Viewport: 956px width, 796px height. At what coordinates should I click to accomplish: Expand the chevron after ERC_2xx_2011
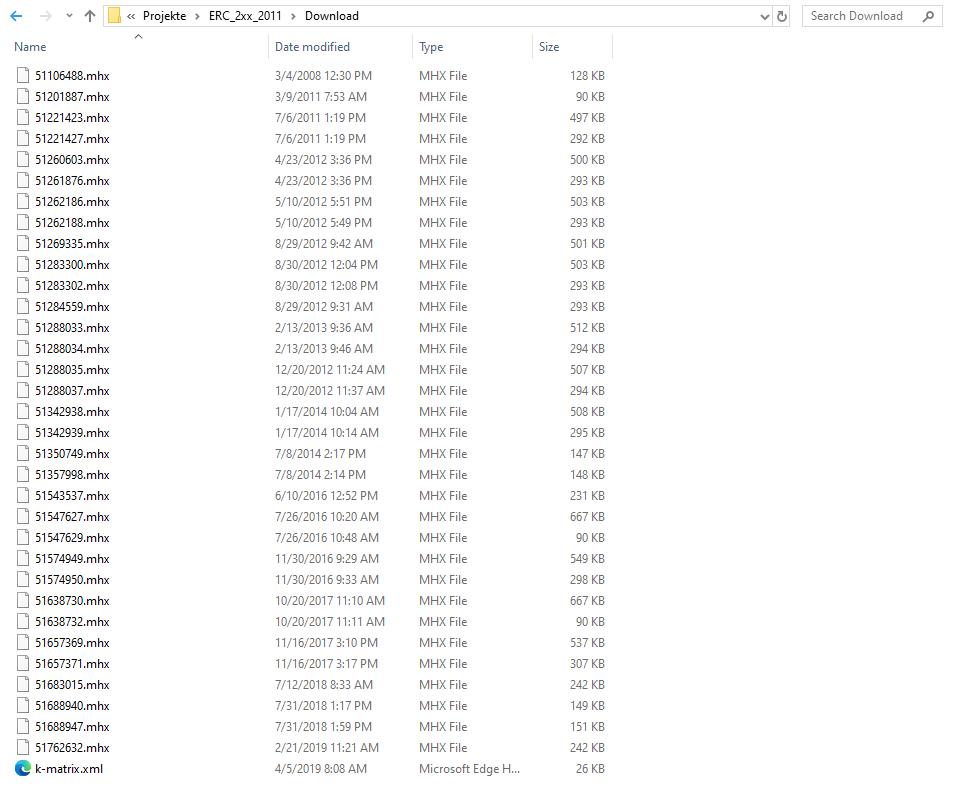tap(293, 16)
